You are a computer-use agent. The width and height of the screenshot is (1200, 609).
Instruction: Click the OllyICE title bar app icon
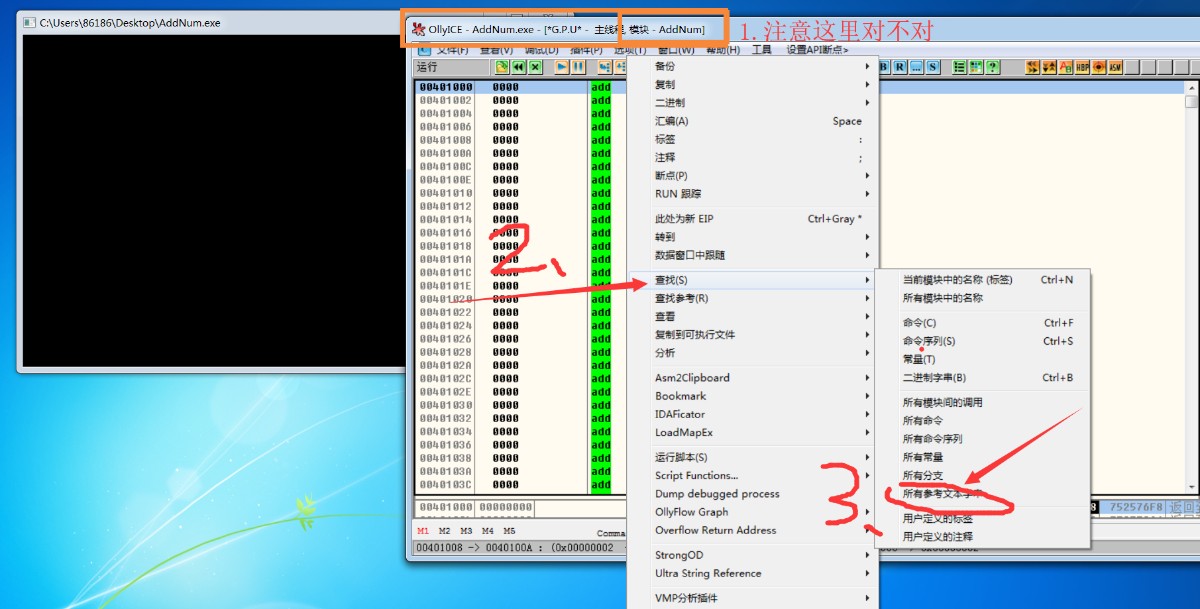point(418,29)
